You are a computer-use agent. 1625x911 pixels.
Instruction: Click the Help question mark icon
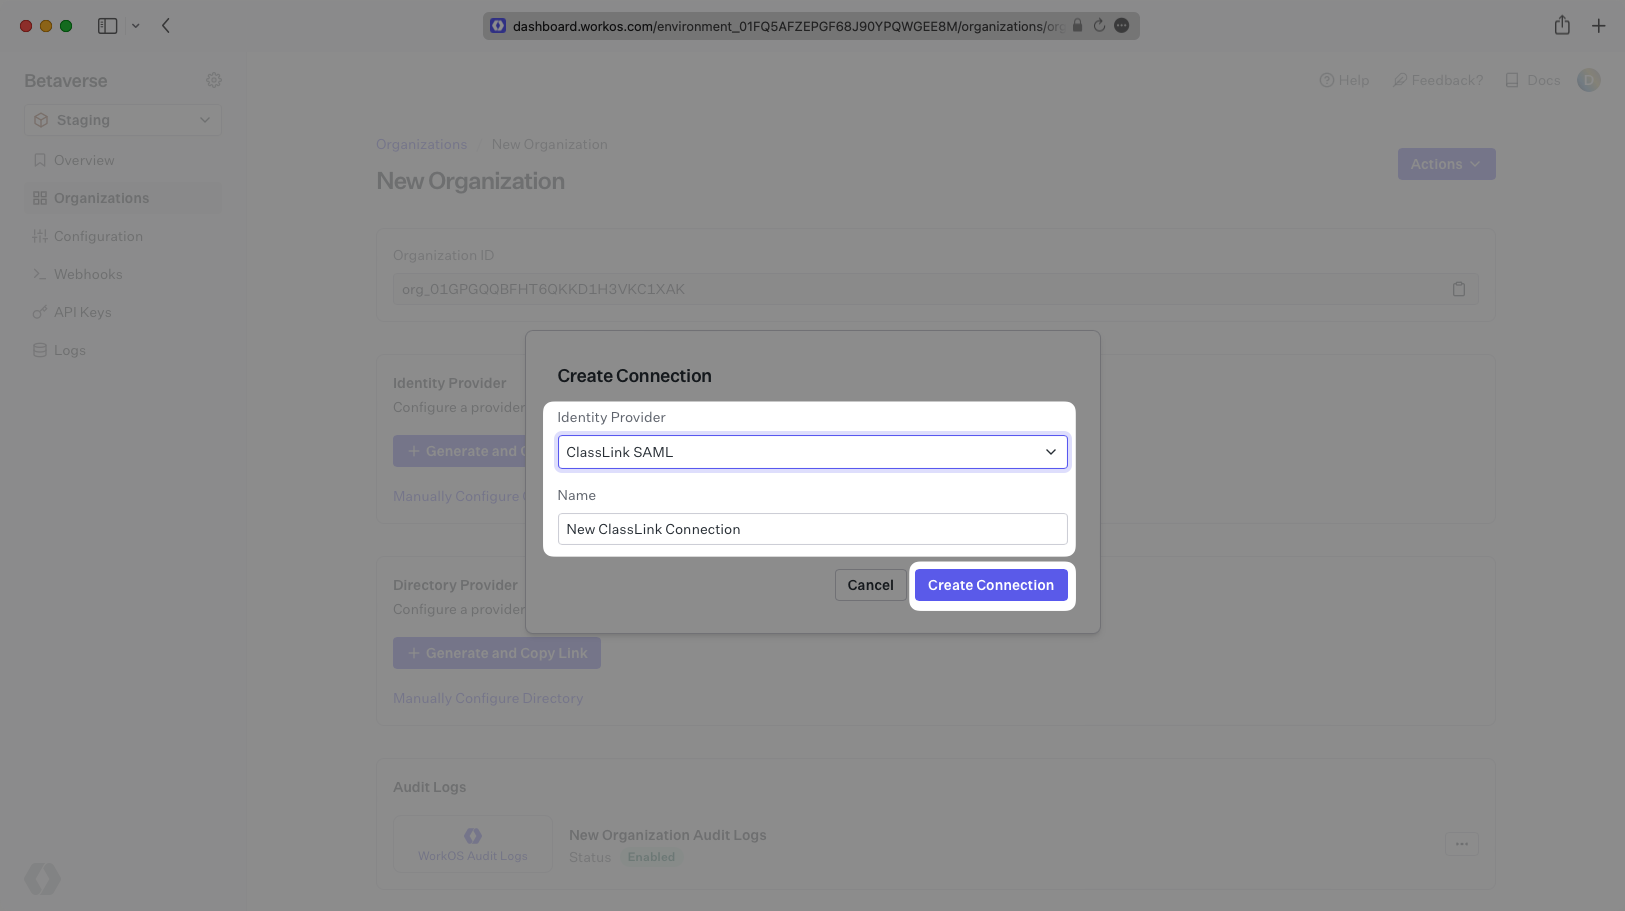[1327, 80]
